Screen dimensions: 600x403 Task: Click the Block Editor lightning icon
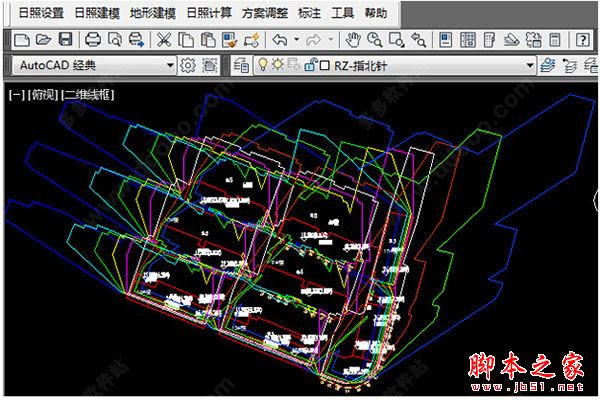pos(252,40)
